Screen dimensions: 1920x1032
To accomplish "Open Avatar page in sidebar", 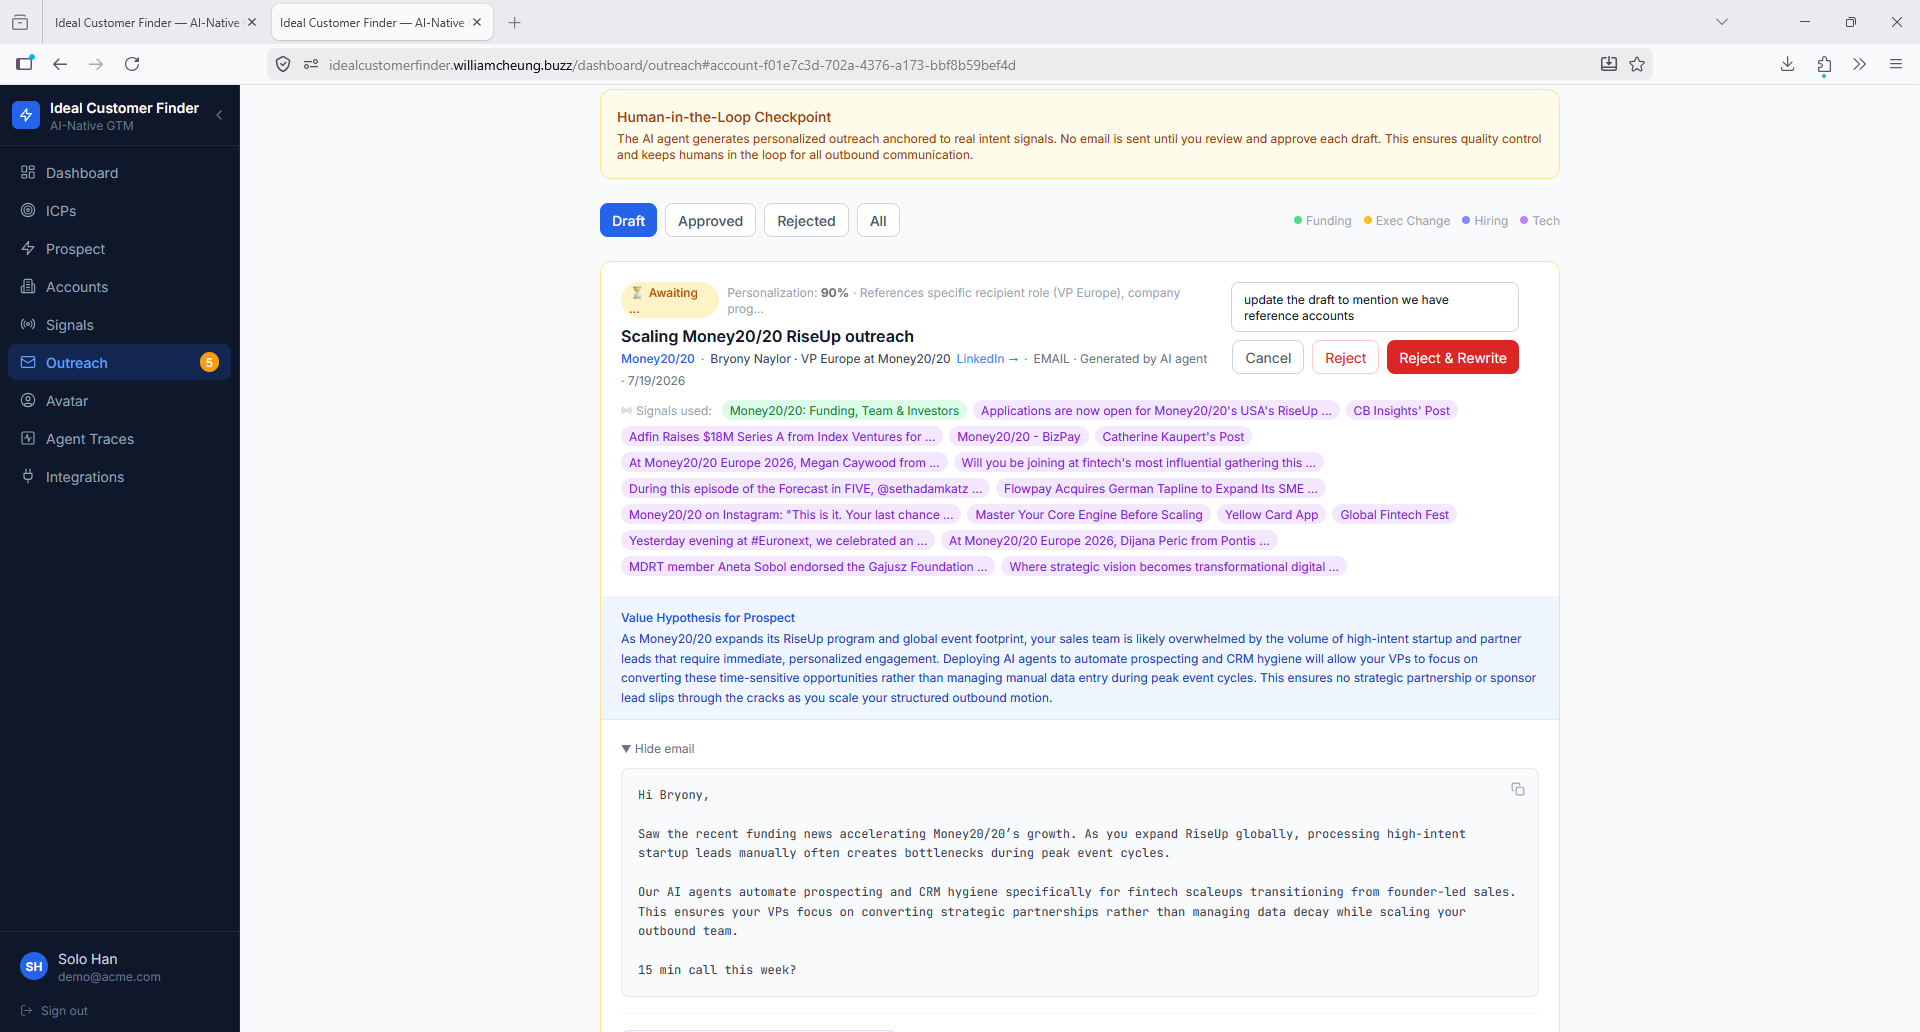I will [119, 401].
